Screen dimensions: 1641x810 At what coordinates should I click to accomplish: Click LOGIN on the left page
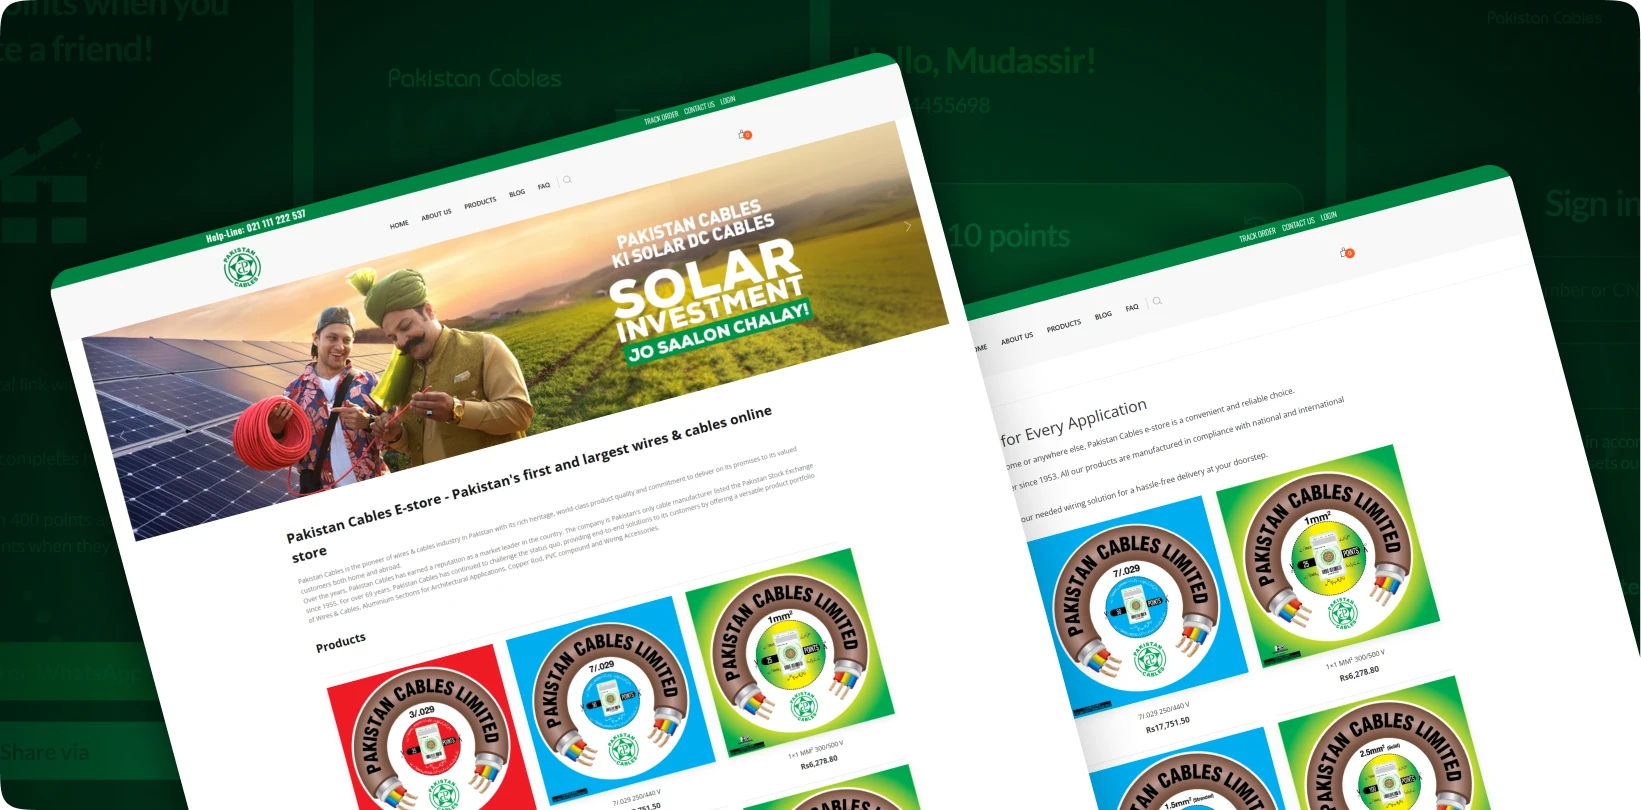(x=728, y=100)
